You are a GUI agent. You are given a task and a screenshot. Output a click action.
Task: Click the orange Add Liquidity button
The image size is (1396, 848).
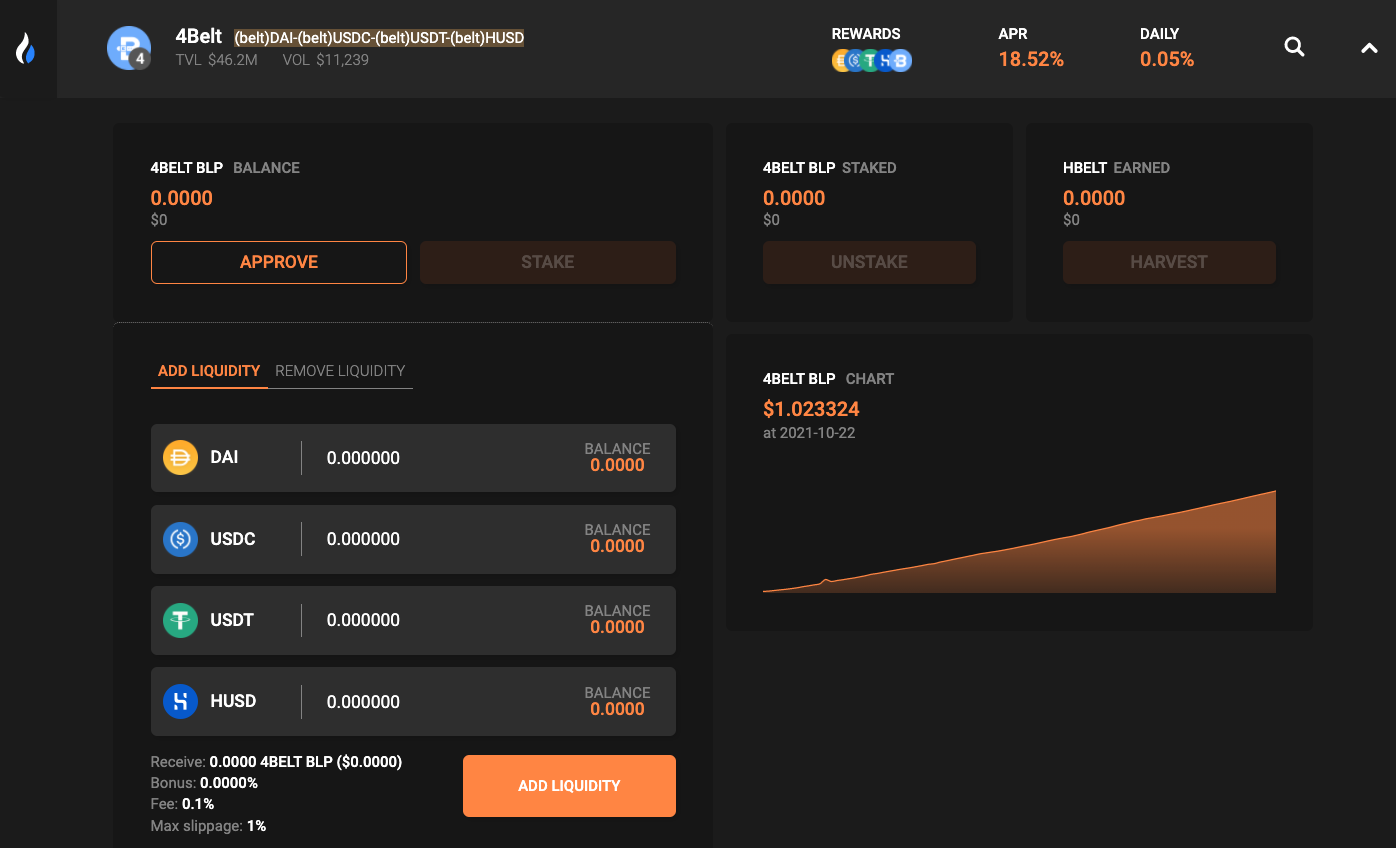click(569, 786)
